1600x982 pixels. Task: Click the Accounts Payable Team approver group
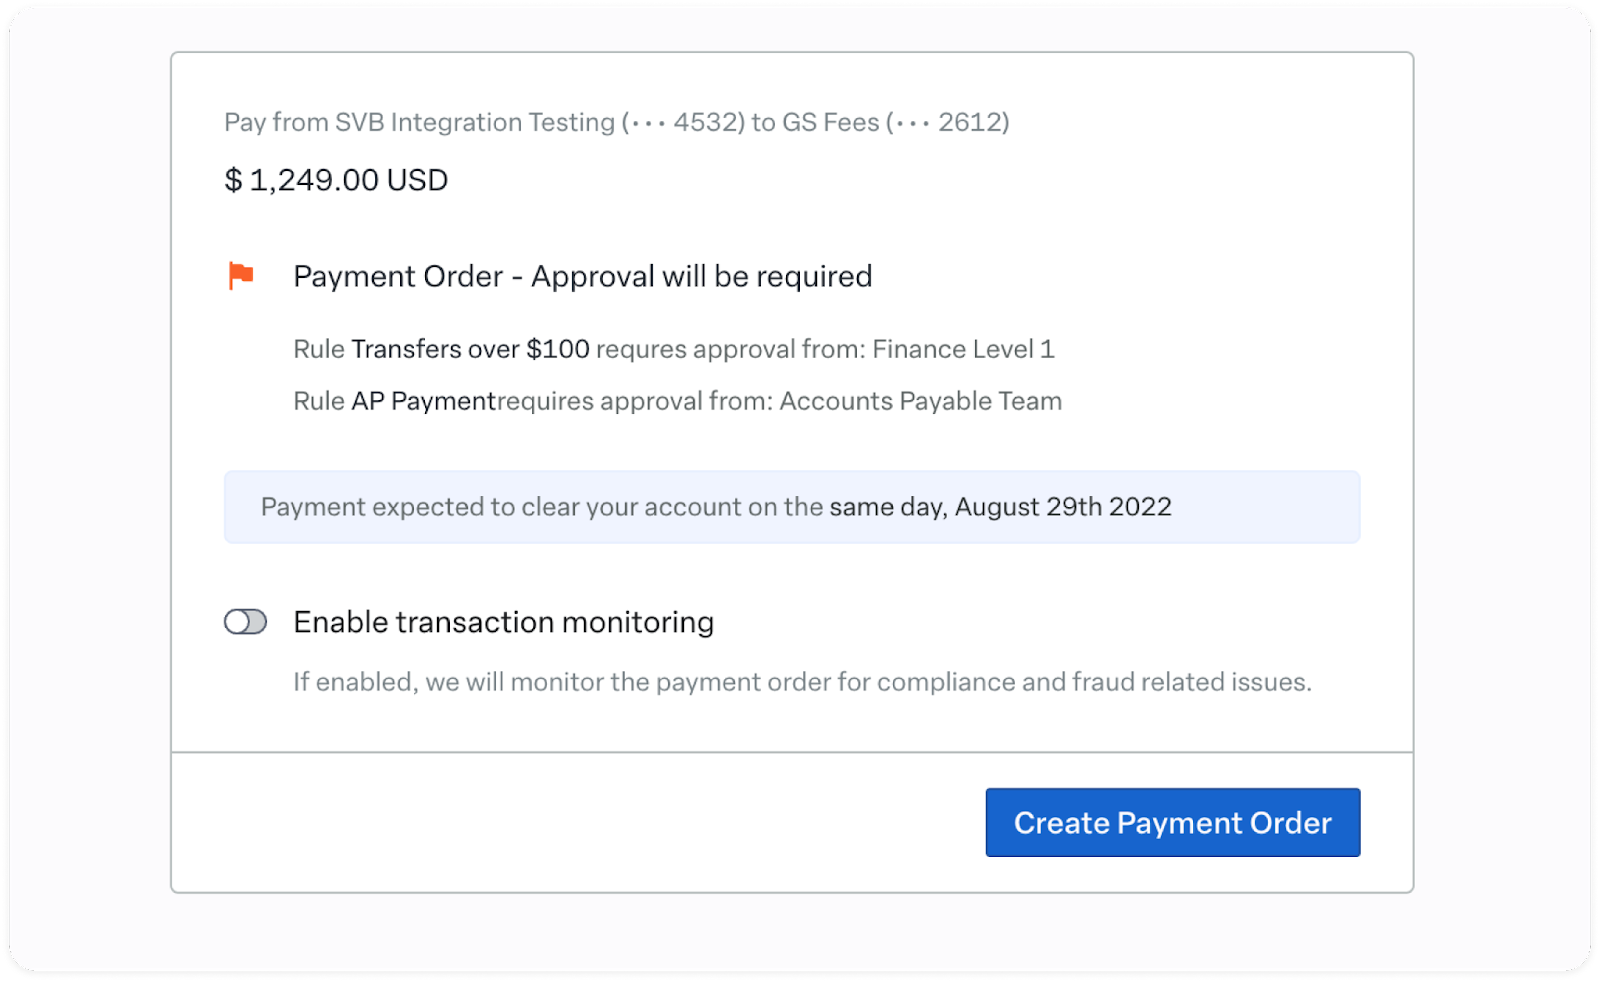tap(922, 400)
